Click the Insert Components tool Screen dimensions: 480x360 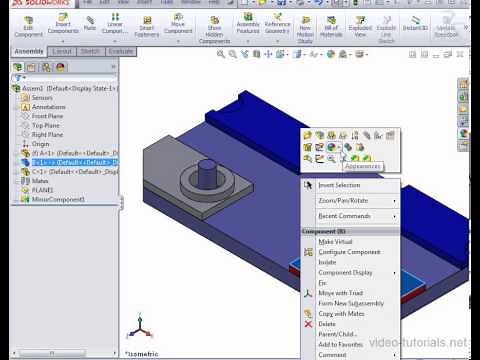click(63, 23)
